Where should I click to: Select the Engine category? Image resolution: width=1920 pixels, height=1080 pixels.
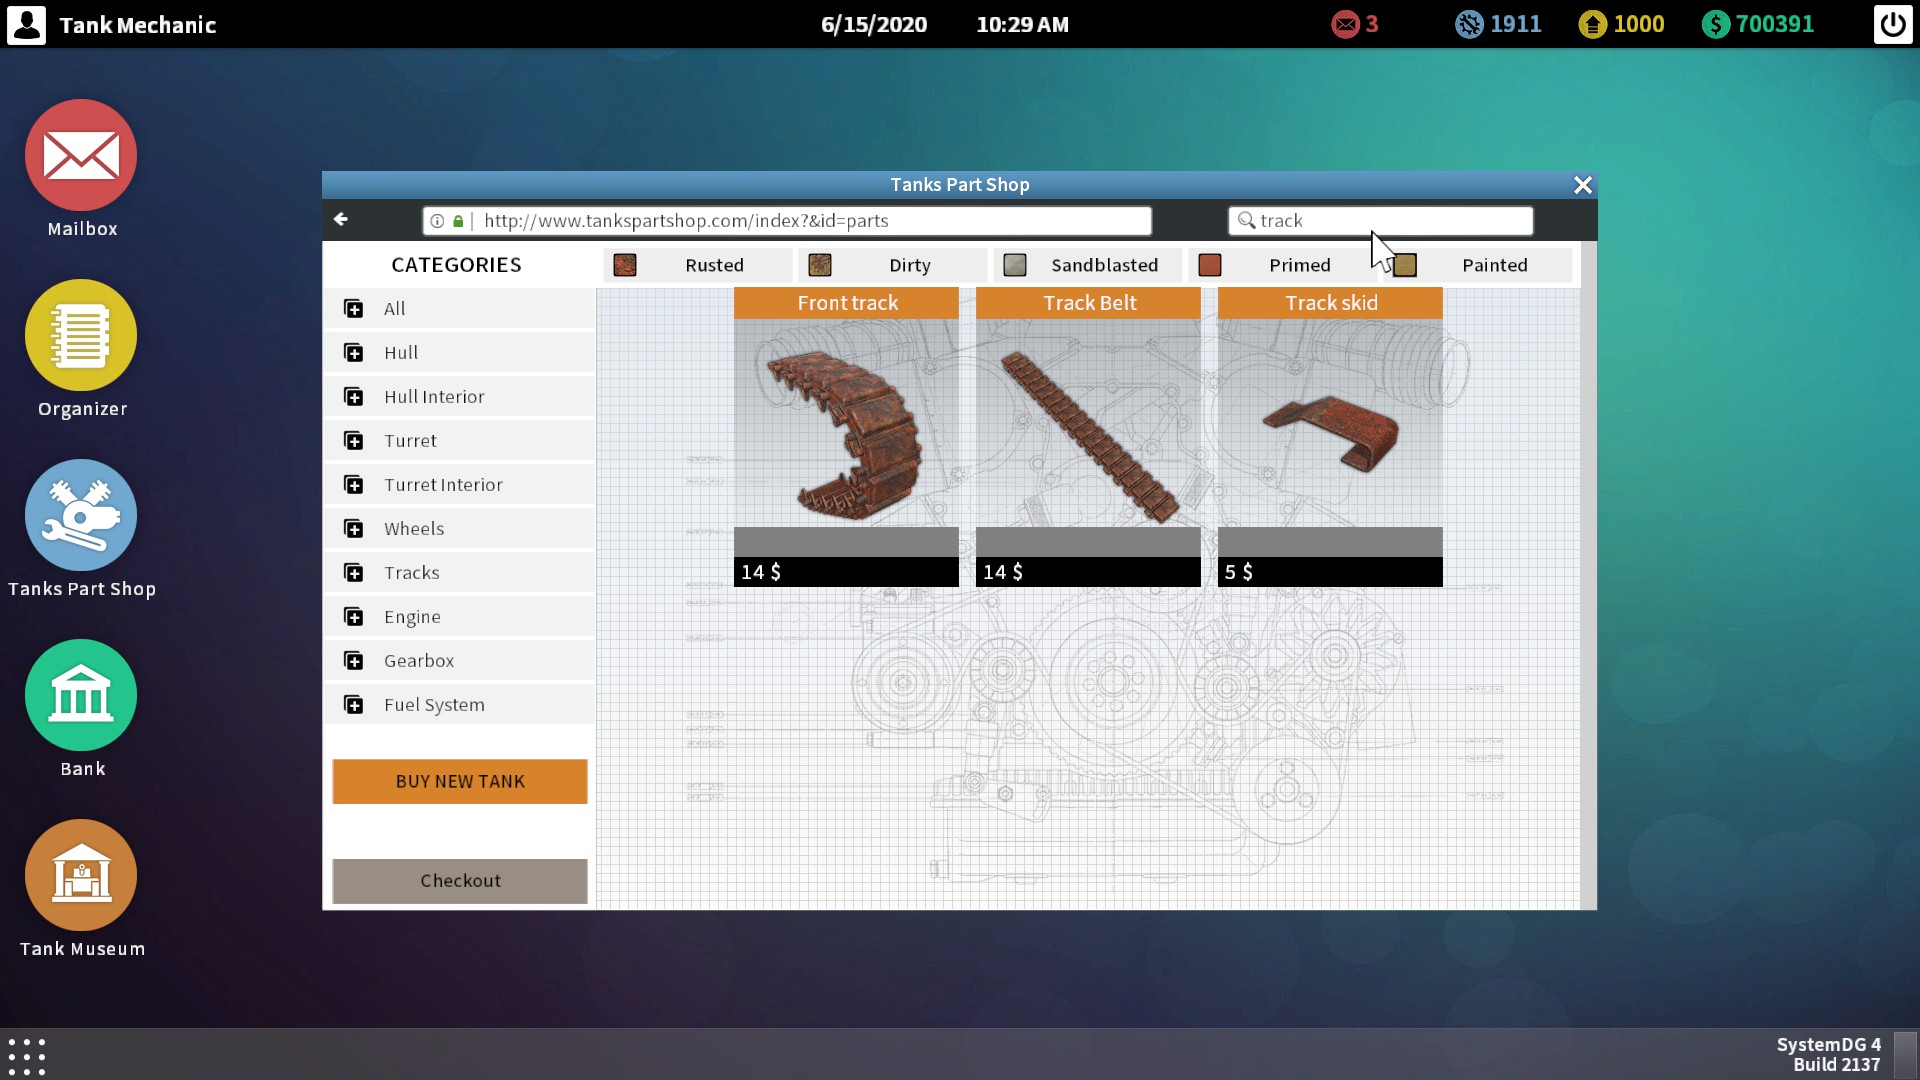pyautogui.click(x=411, y=617)
